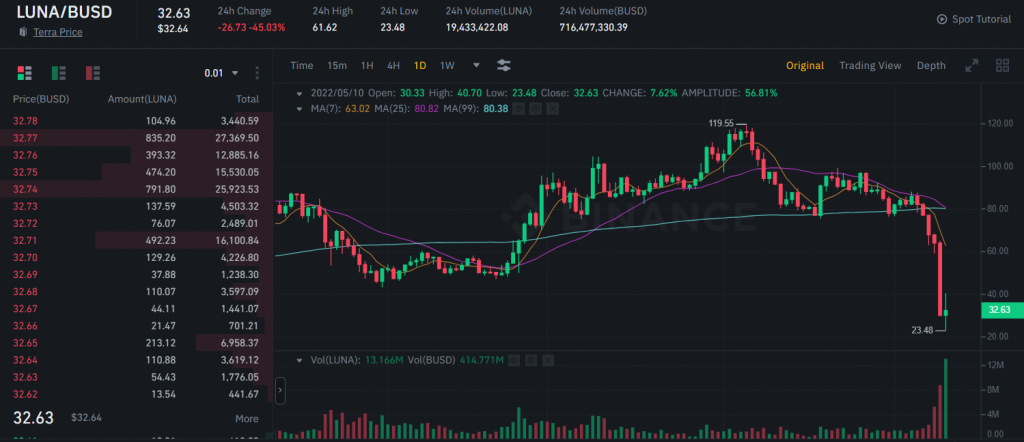Open more time intervals dropdown arrow

click(476, 65)
